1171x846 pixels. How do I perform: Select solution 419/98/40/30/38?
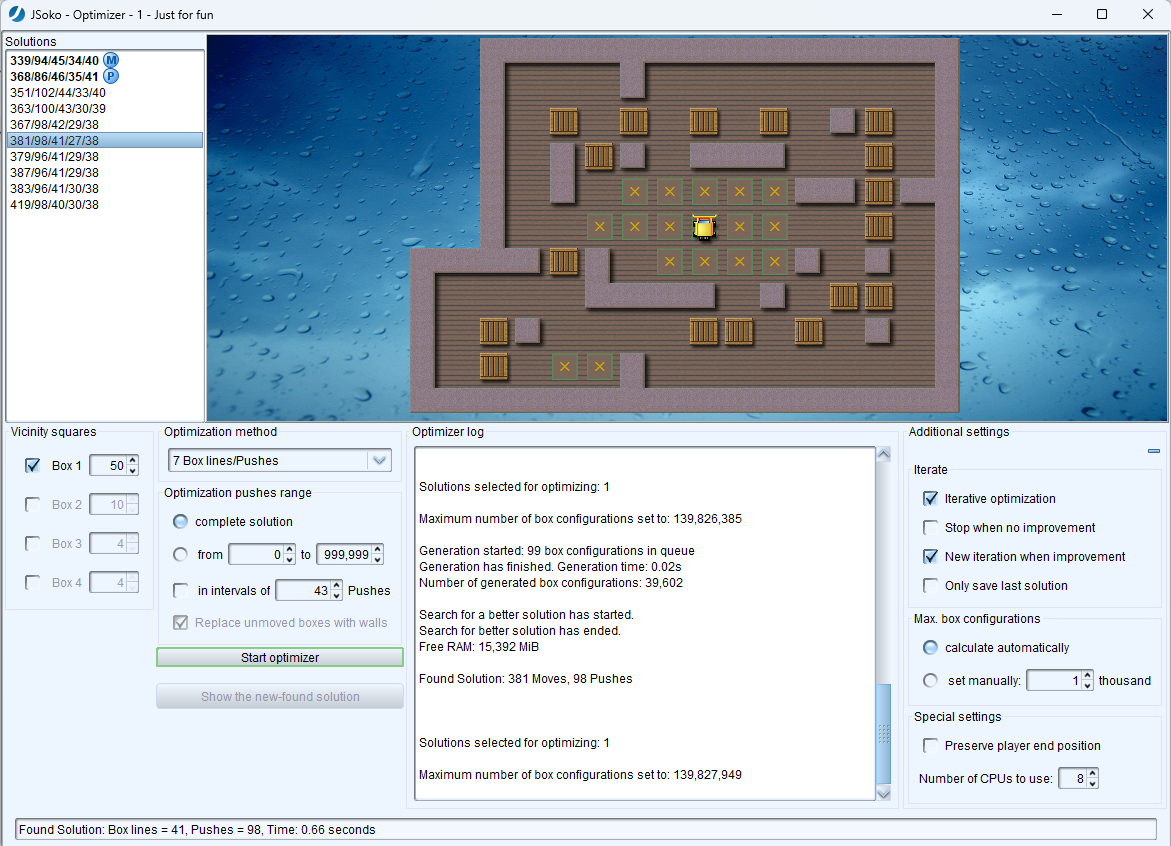coord(105,205)
